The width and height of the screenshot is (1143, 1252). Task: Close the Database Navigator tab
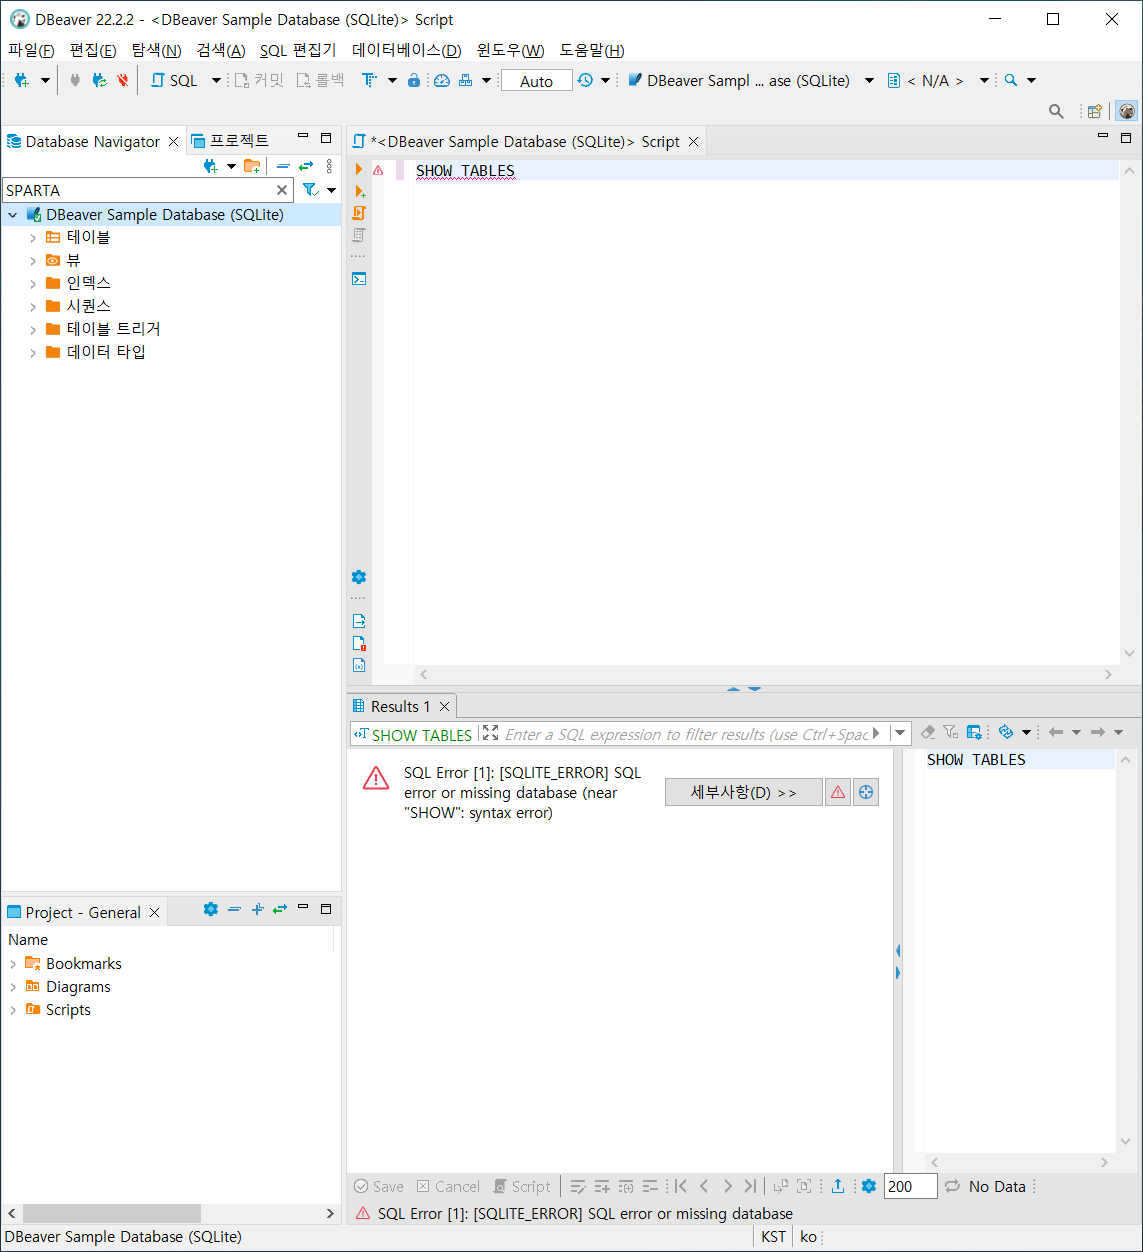click(173, 142)
